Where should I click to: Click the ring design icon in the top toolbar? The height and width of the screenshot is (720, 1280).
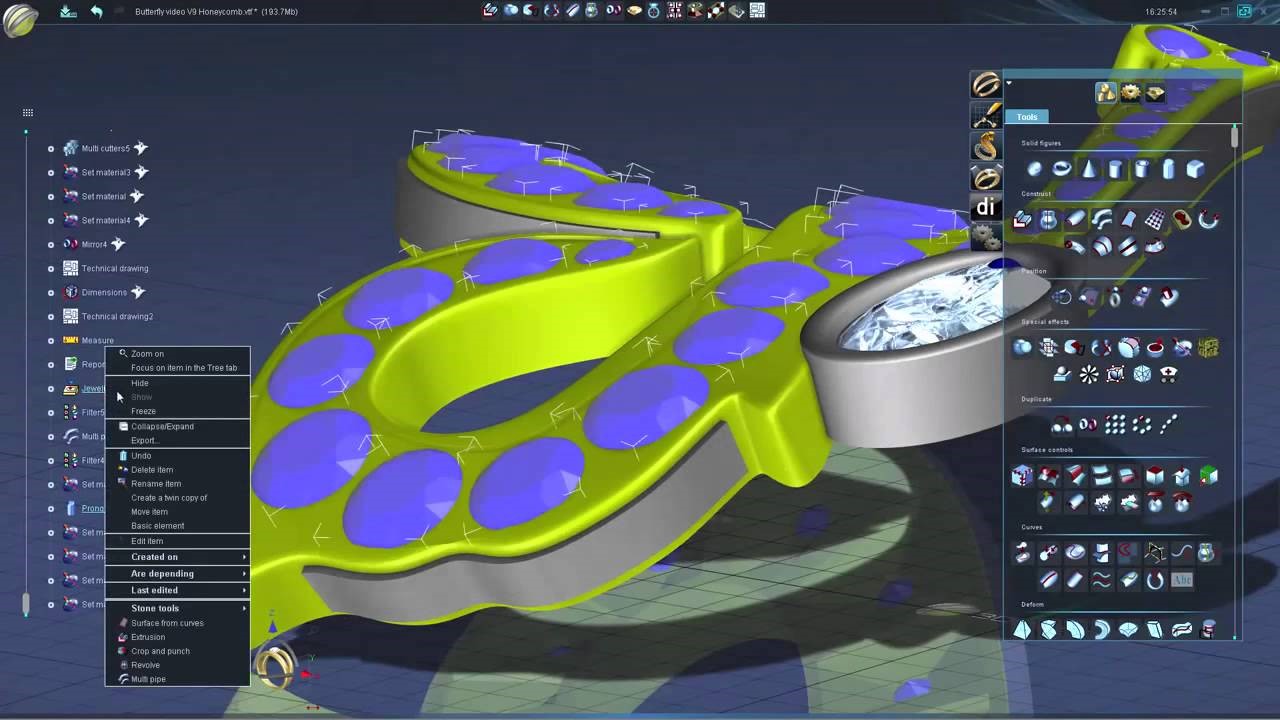[653, 11]
